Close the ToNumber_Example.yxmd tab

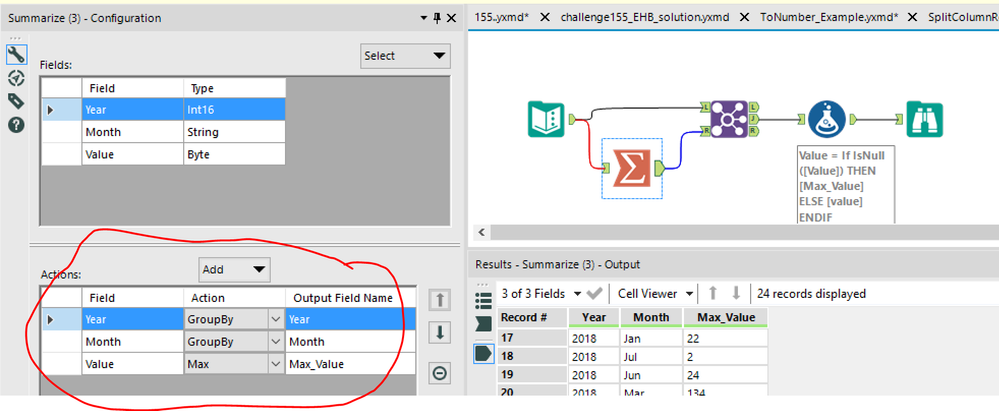coord(913,17)
